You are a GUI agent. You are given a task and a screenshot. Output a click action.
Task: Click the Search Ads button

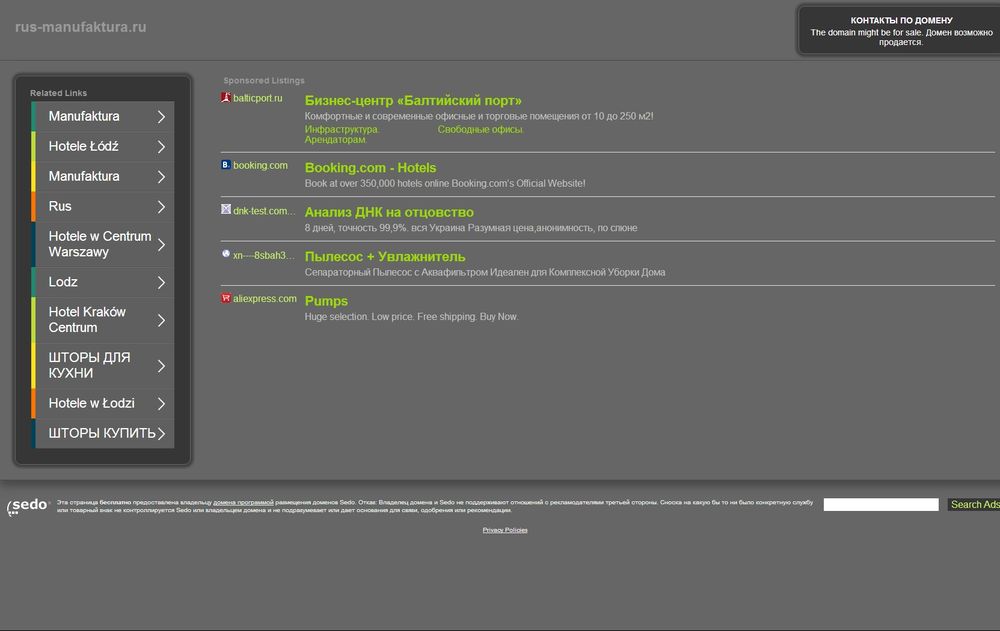tap(974, 505)
